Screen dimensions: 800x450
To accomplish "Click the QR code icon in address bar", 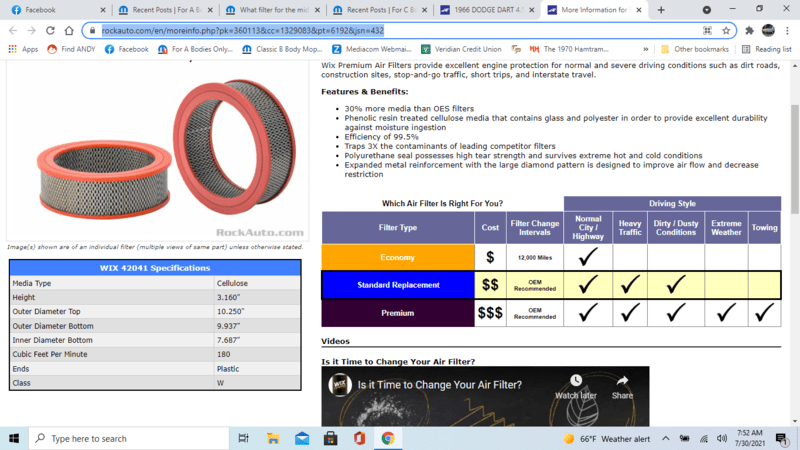I will (707, 31).
